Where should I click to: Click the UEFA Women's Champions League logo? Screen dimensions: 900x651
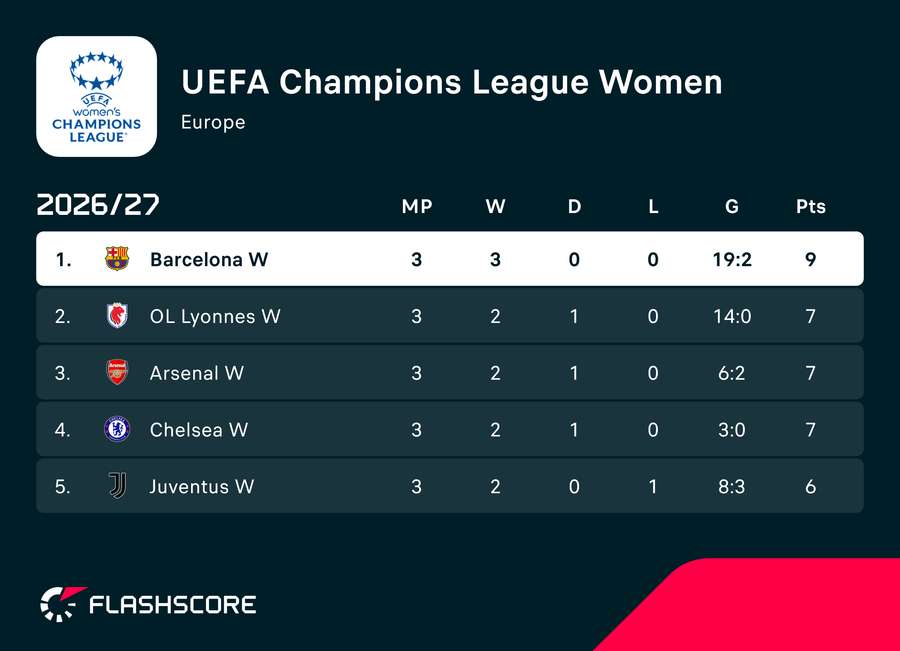(96, 96)
